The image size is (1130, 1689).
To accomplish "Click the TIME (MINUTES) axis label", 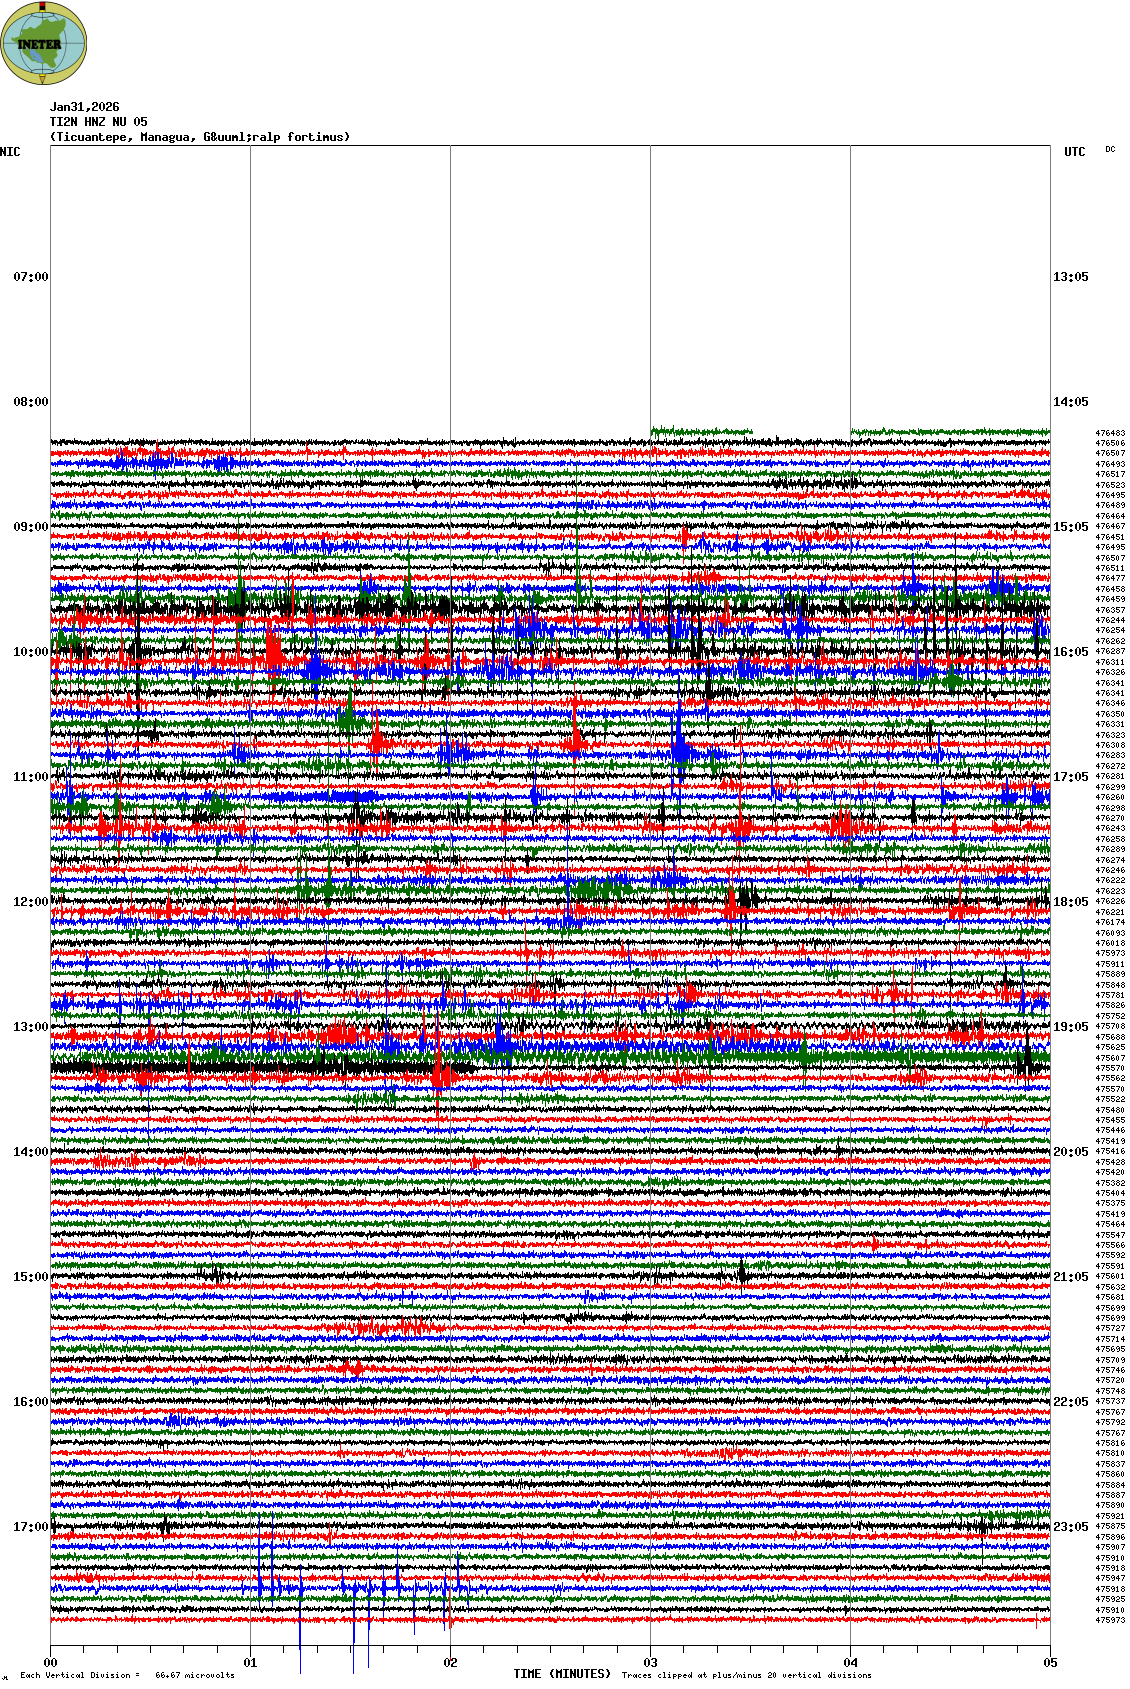I will 561,1674.
